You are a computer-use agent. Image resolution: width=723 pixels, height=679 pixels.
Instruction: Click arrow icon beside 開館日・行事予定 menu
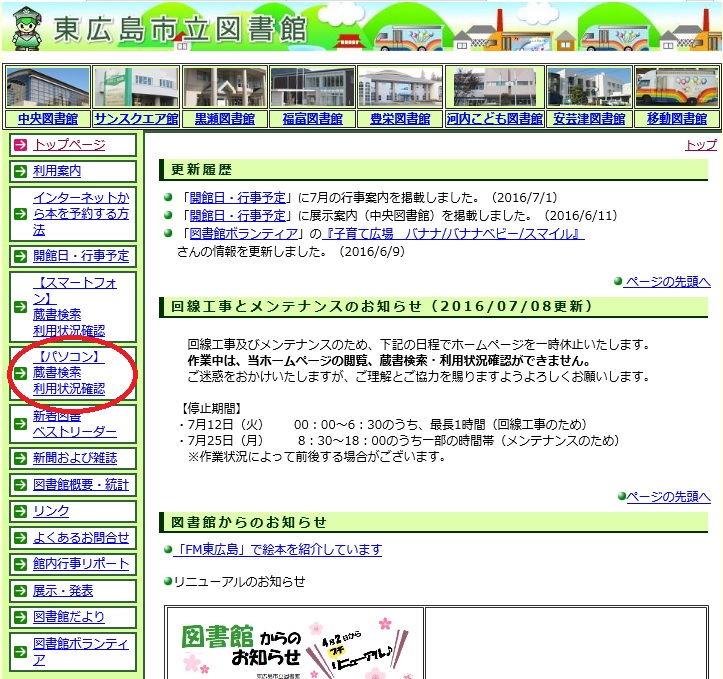[20, 256]
